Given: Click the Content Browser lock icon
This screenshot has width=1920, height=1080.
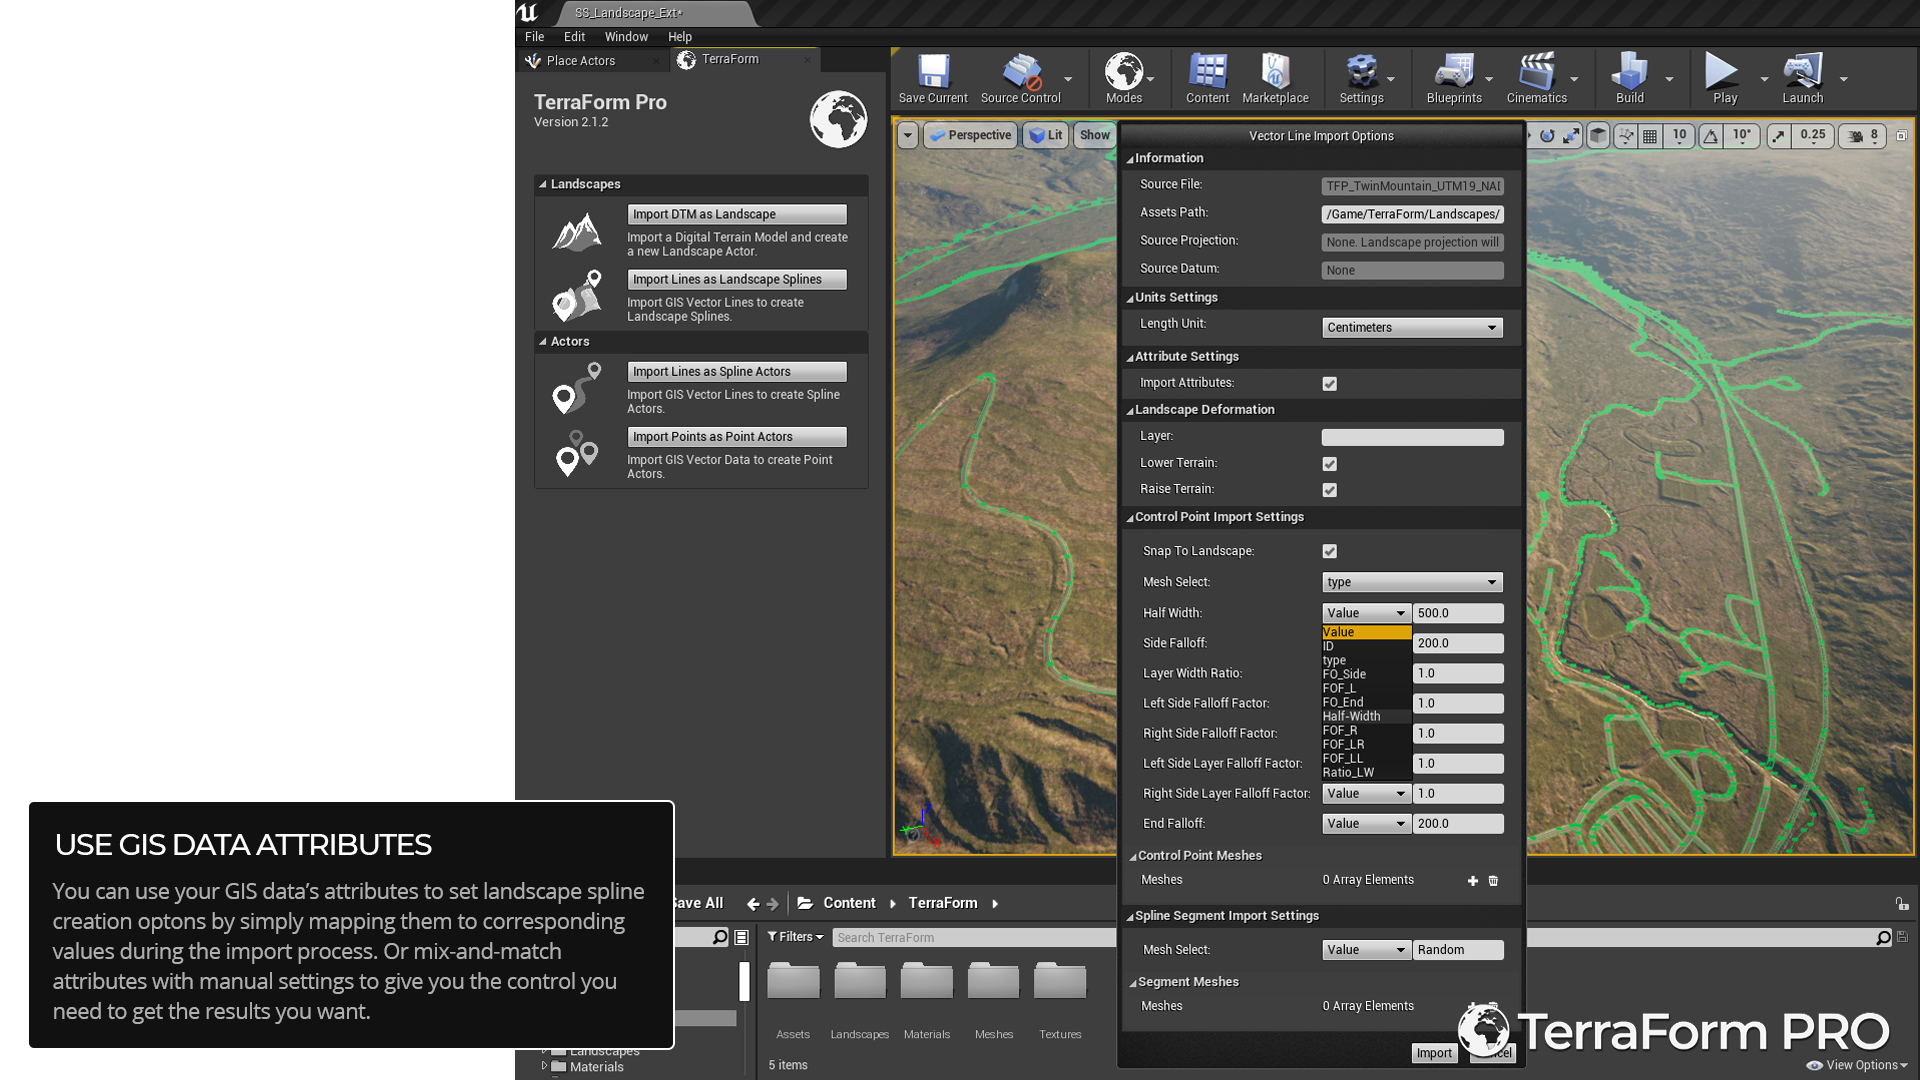Looking at the screenshot, I should [1902, 904].
